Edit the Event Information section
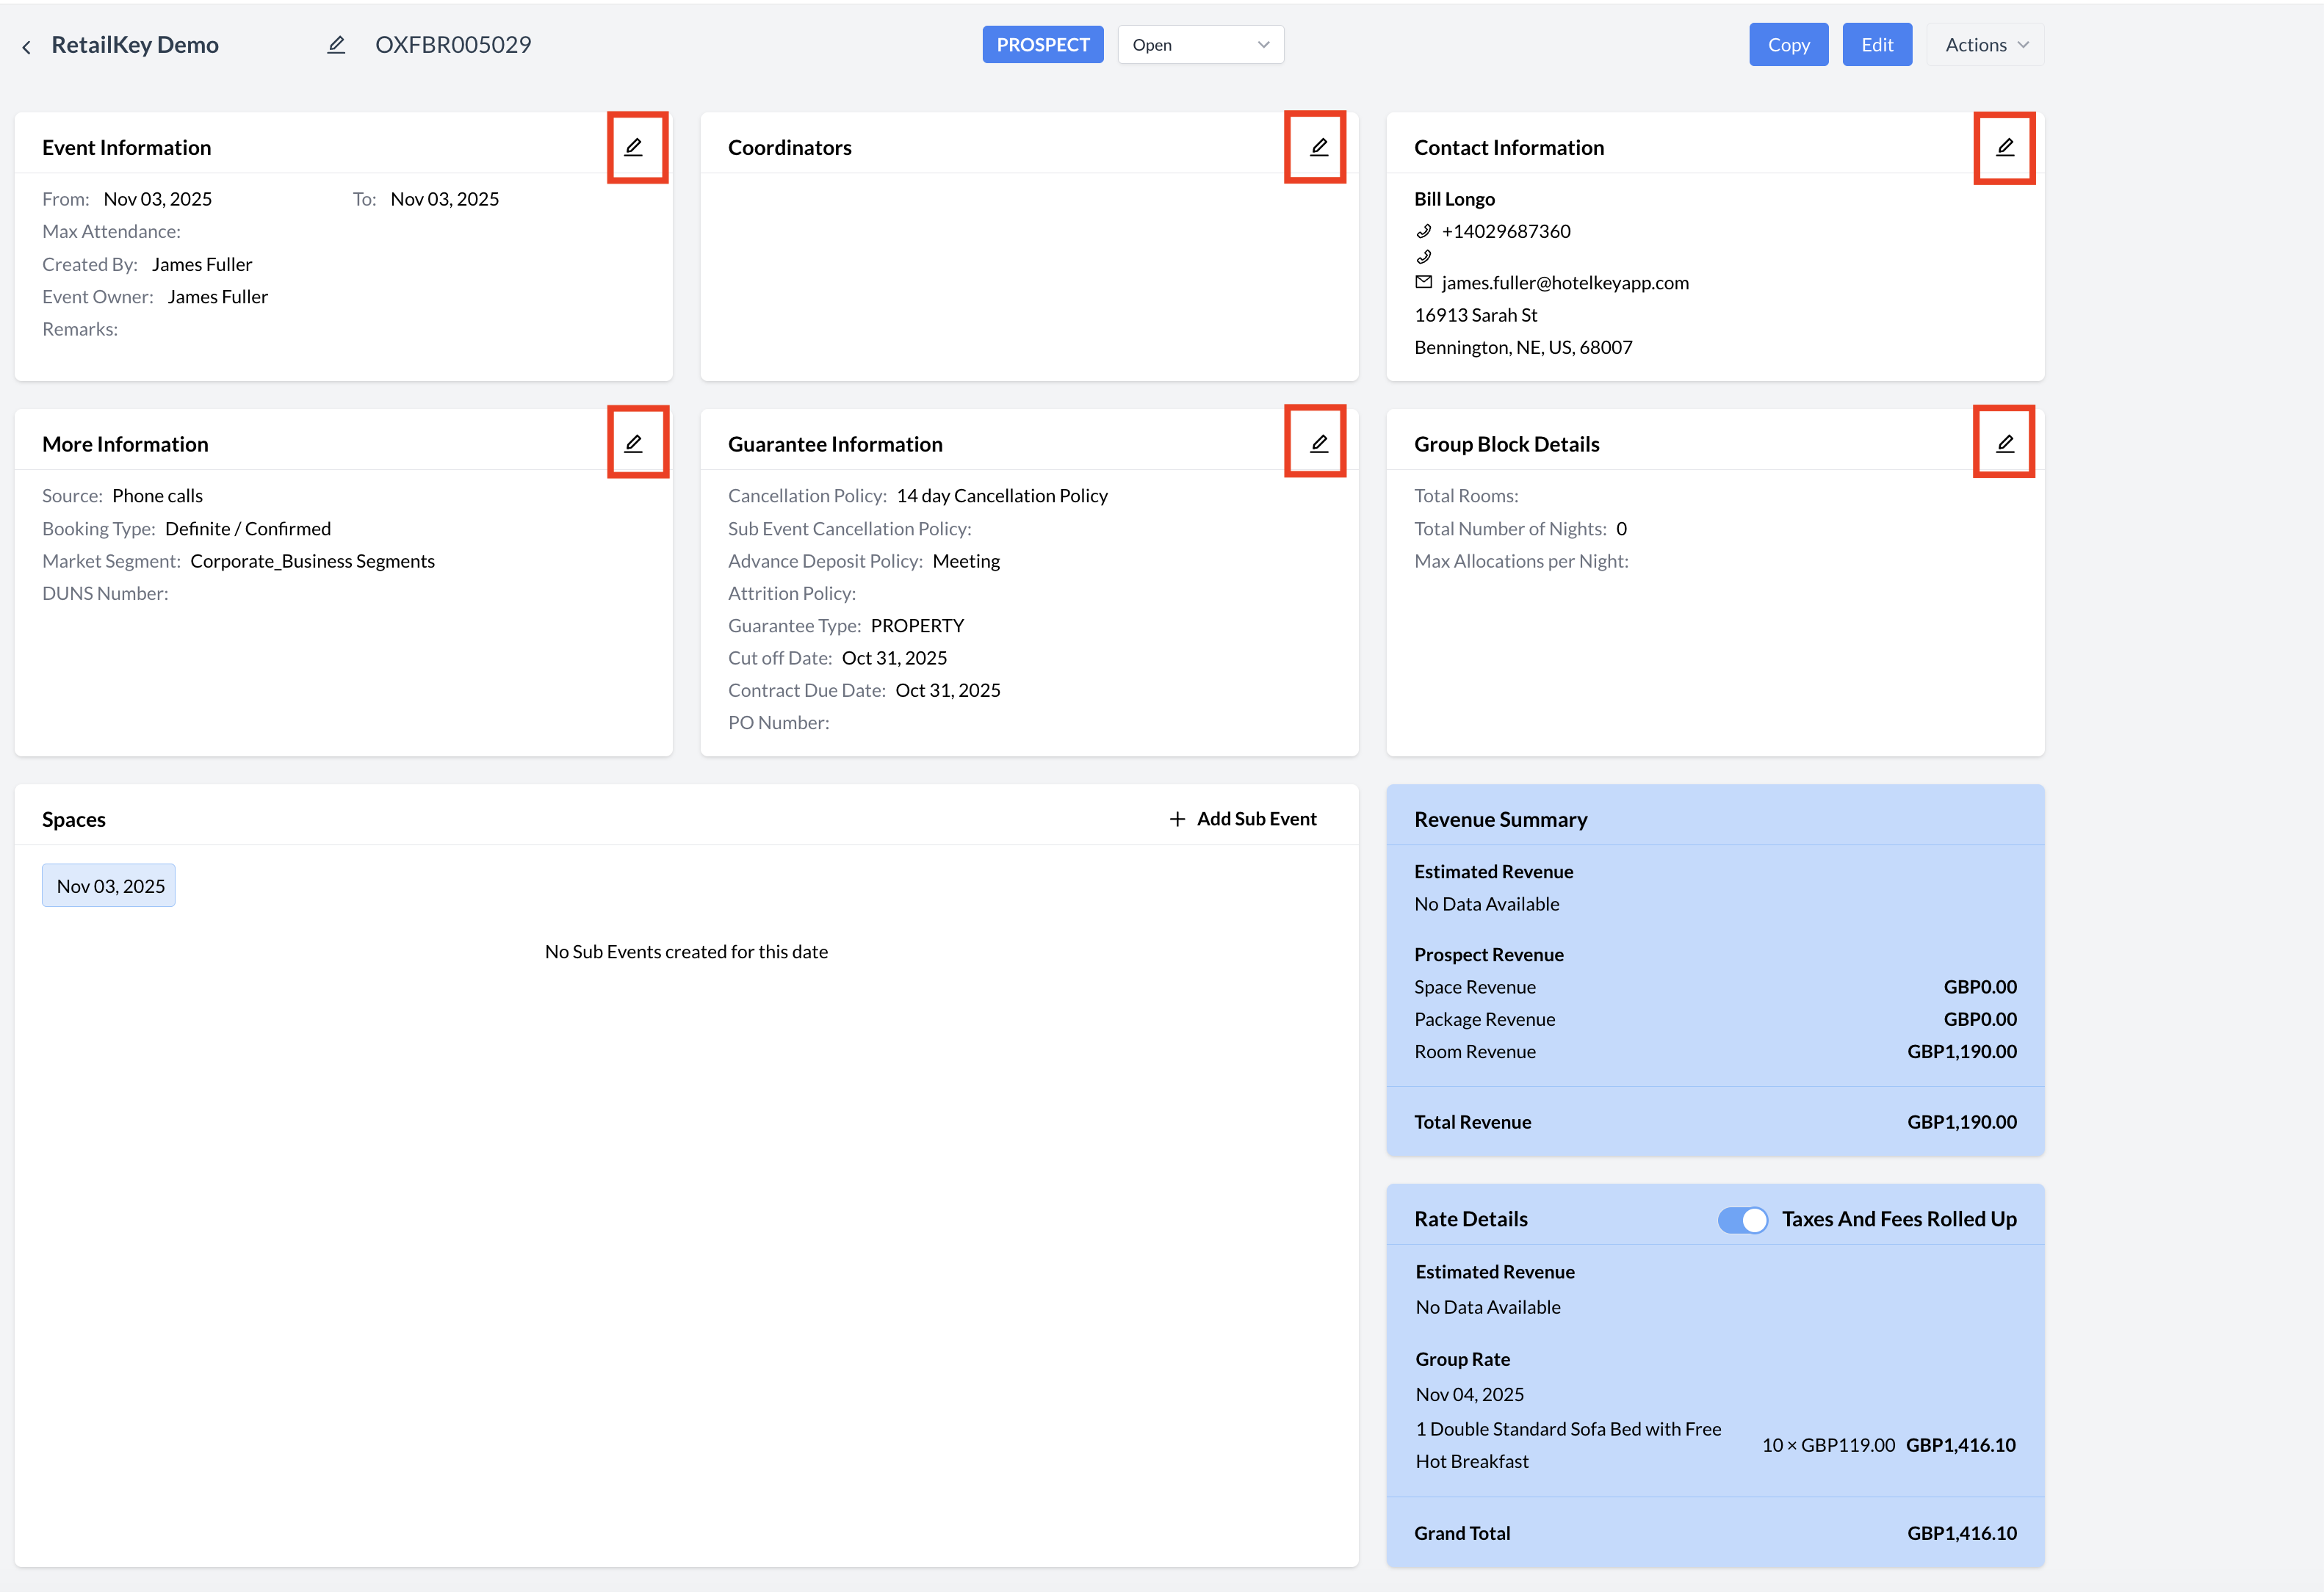Viewport: 2324px width, 1592px height. pos(634,147)
